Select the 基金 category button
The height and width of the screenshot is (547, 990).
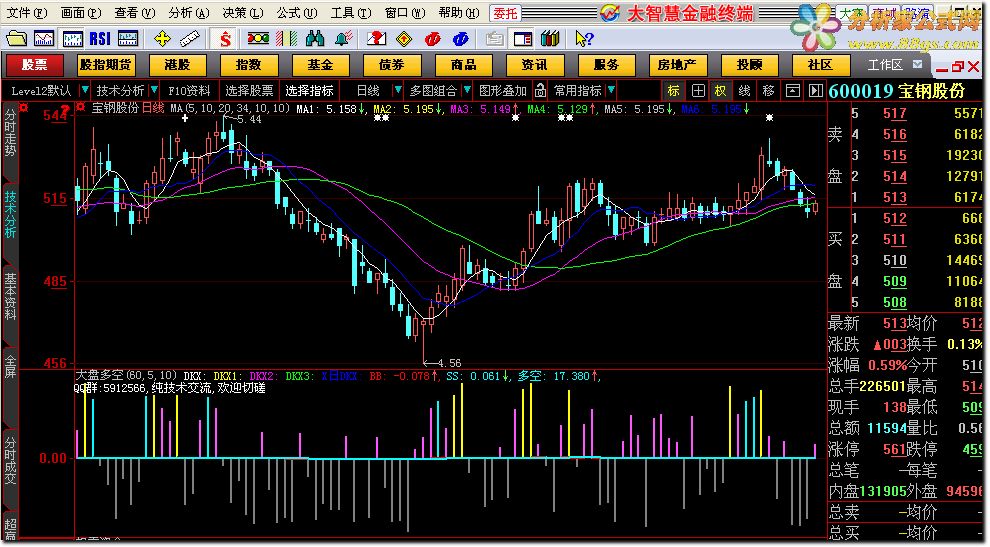320,64
